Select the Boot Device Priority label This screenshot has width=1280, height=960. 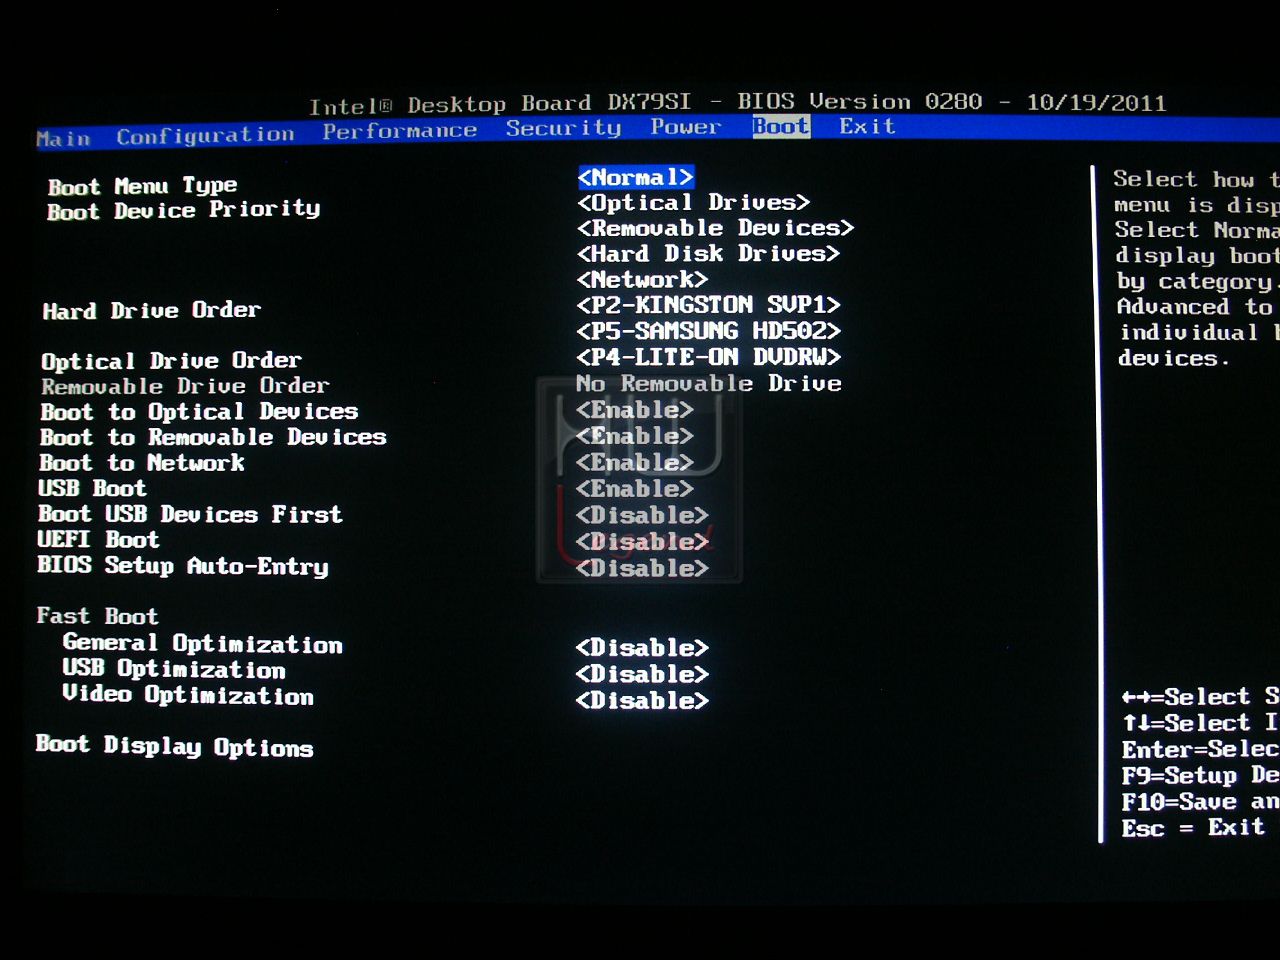tap(183, 210)
